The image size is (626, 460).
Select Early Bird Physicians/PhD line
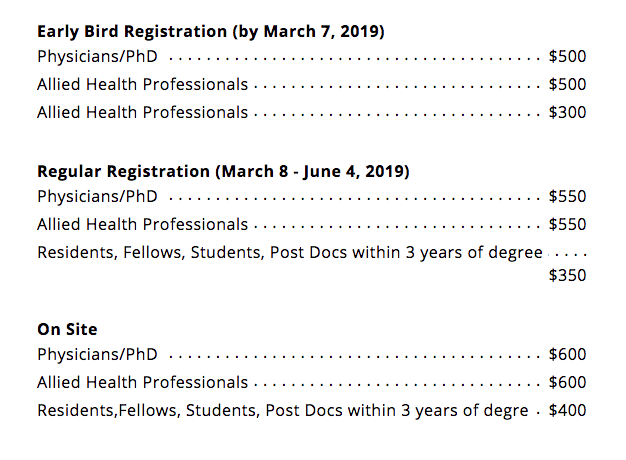(102, 57)
